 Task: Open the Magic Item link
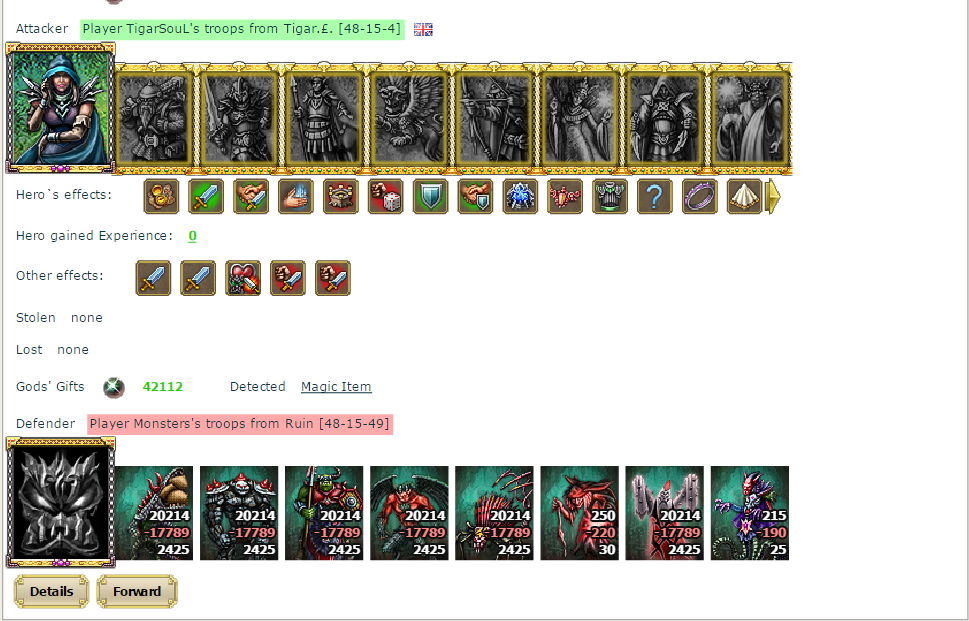pyautogui.click(x=336, y=387)
